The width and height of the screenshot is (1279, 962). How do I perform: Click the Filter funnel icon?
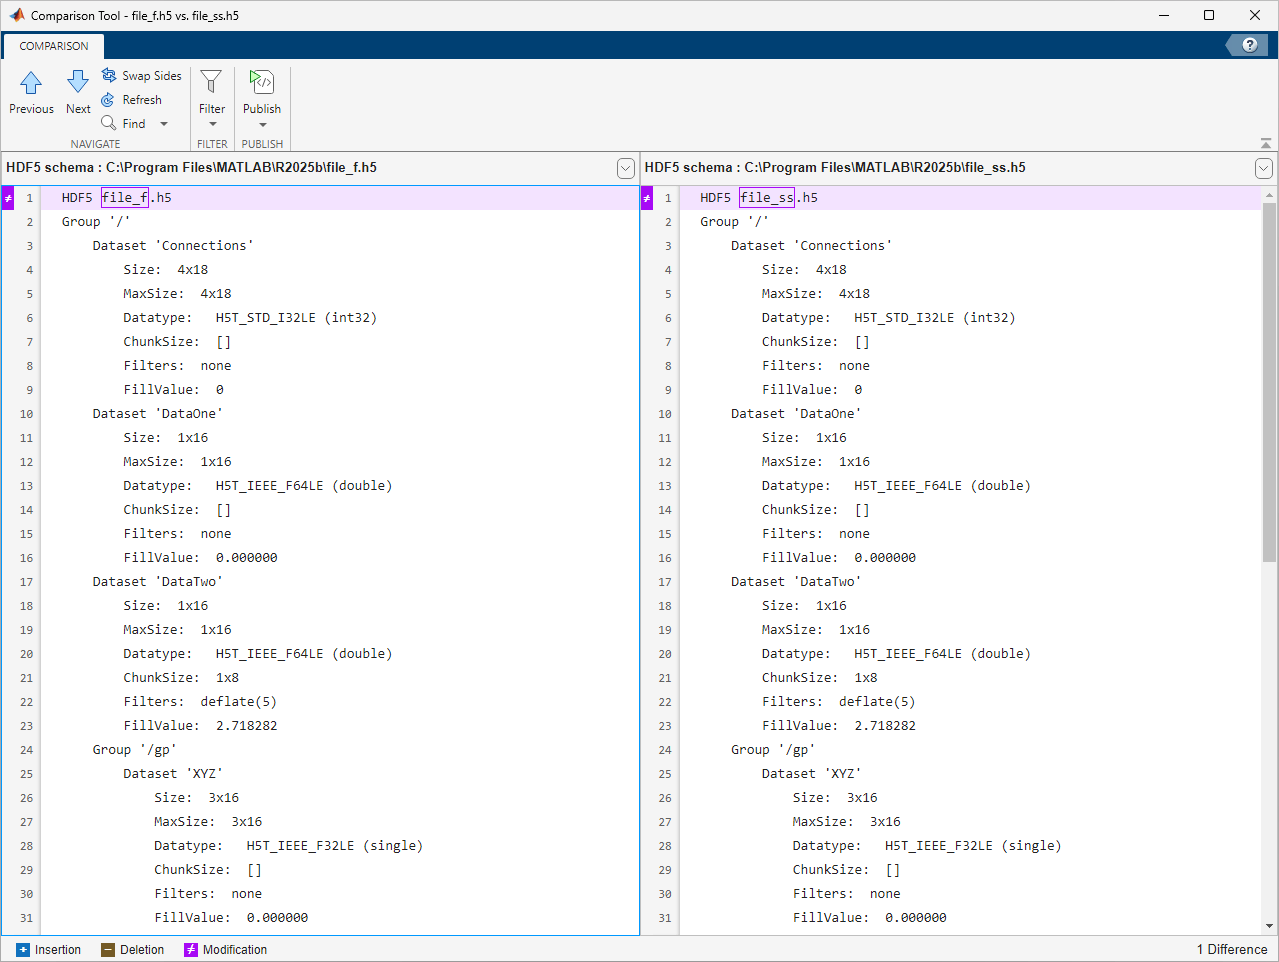[211, 83]
